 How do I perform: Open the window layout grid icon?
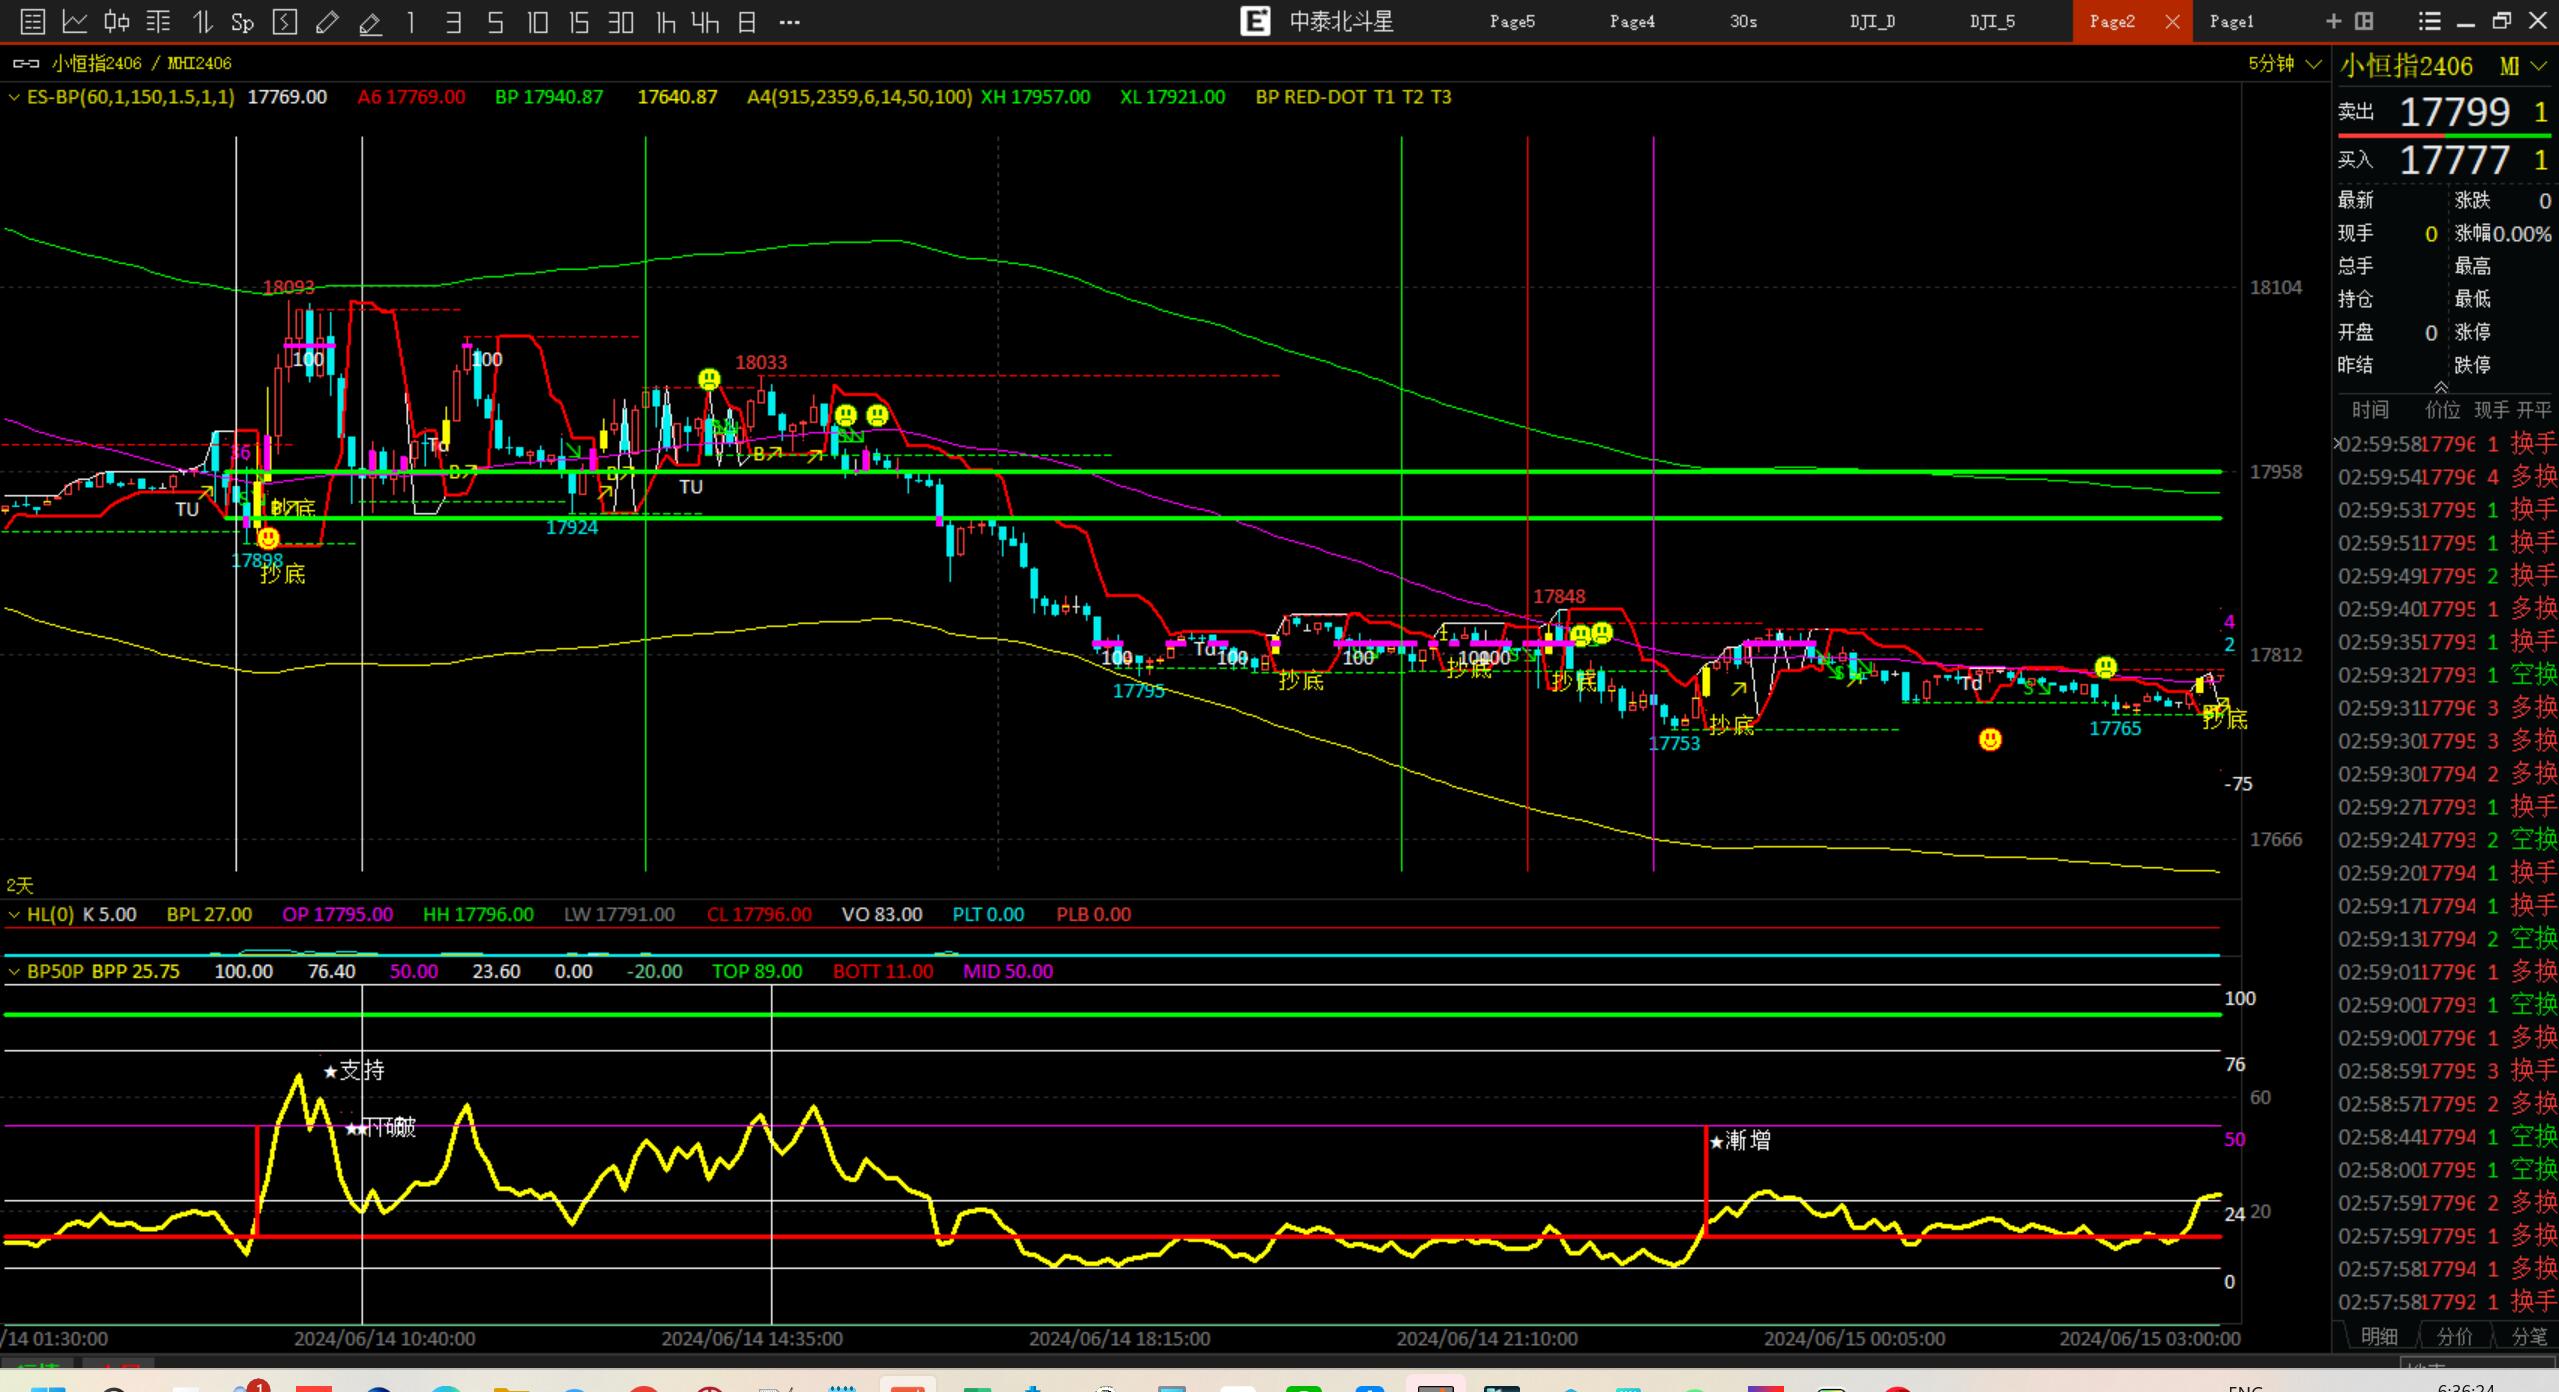point(2365,21)
